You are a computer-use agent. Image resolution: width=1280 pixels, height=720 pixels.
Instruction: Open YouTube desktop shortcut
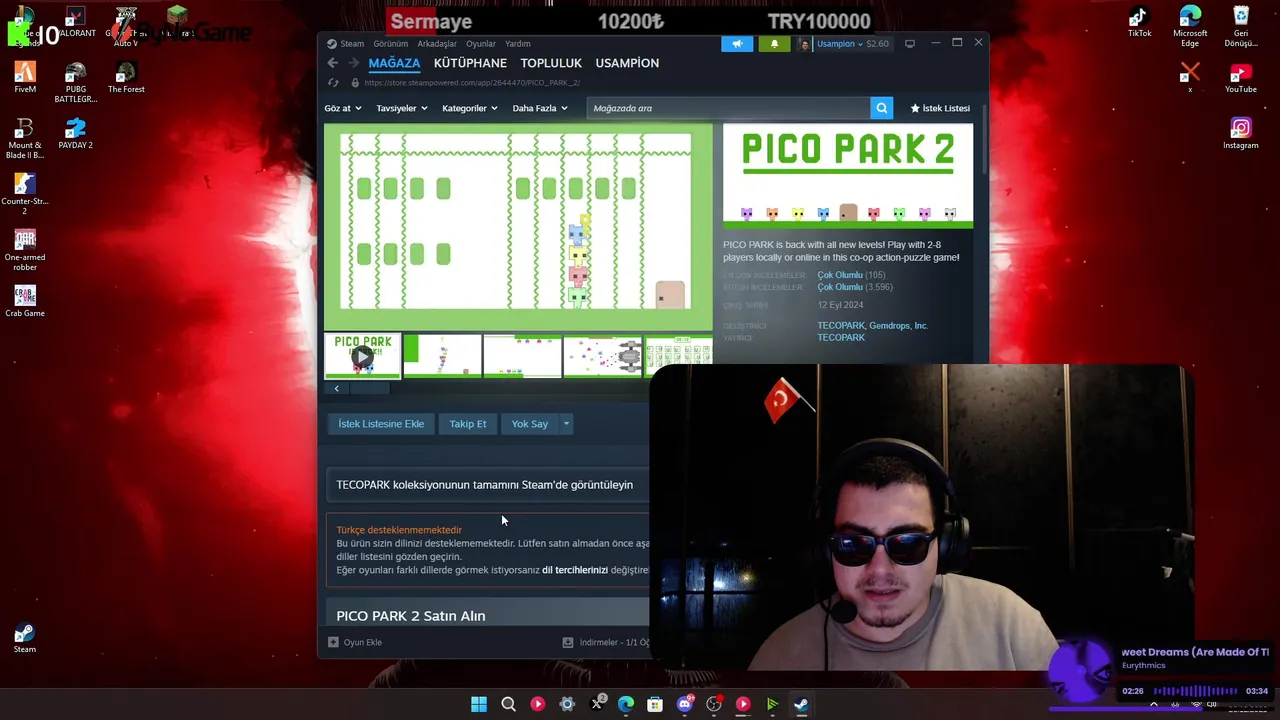click(x=1241, y=77)
